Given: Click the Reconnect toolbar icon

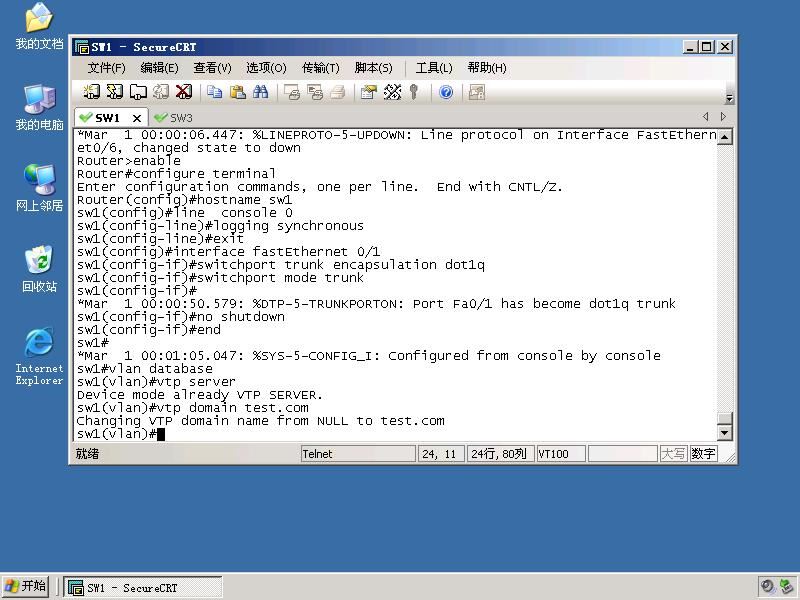Looking at the screenshot, I should pos(161,92).
